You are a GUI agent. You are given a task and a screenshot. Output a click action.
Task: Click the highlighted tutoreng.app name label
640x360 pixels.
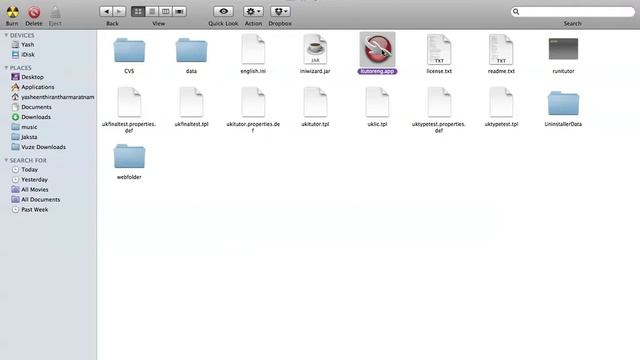click(x=377, y=71)
